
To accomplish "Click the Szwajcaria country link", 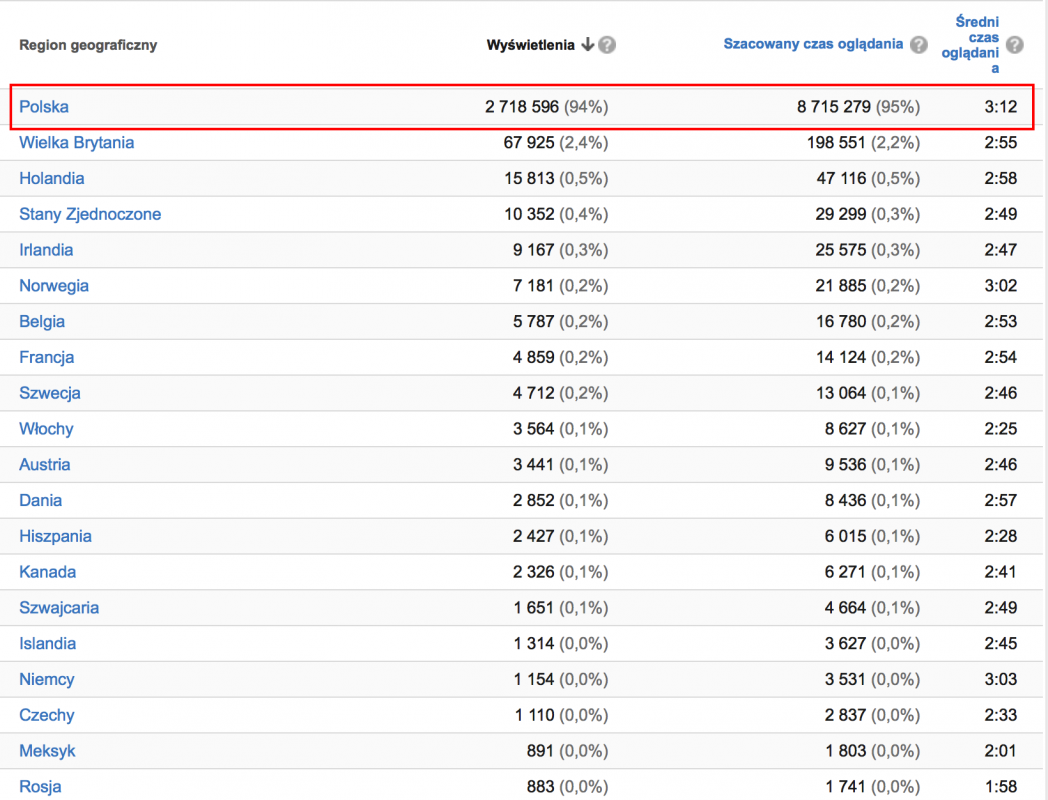I will pos(59,608).
